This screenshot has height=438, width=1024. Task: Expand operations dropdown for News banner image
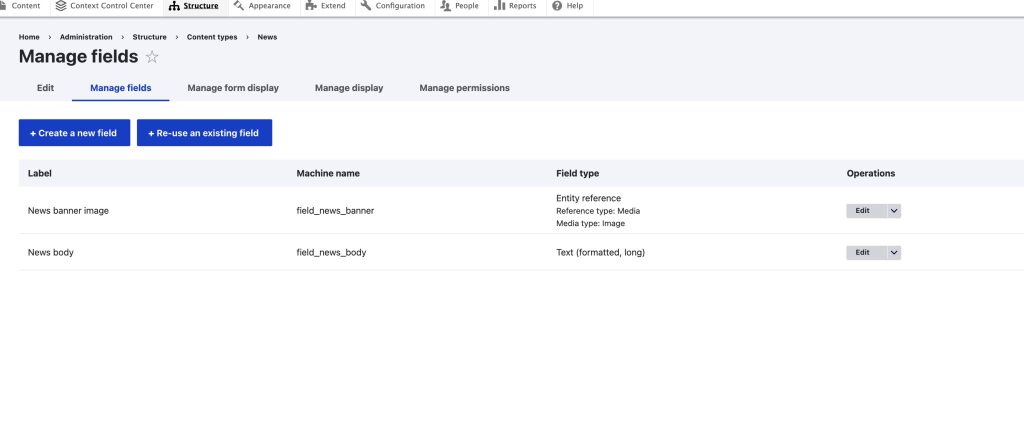click(894, 211)
